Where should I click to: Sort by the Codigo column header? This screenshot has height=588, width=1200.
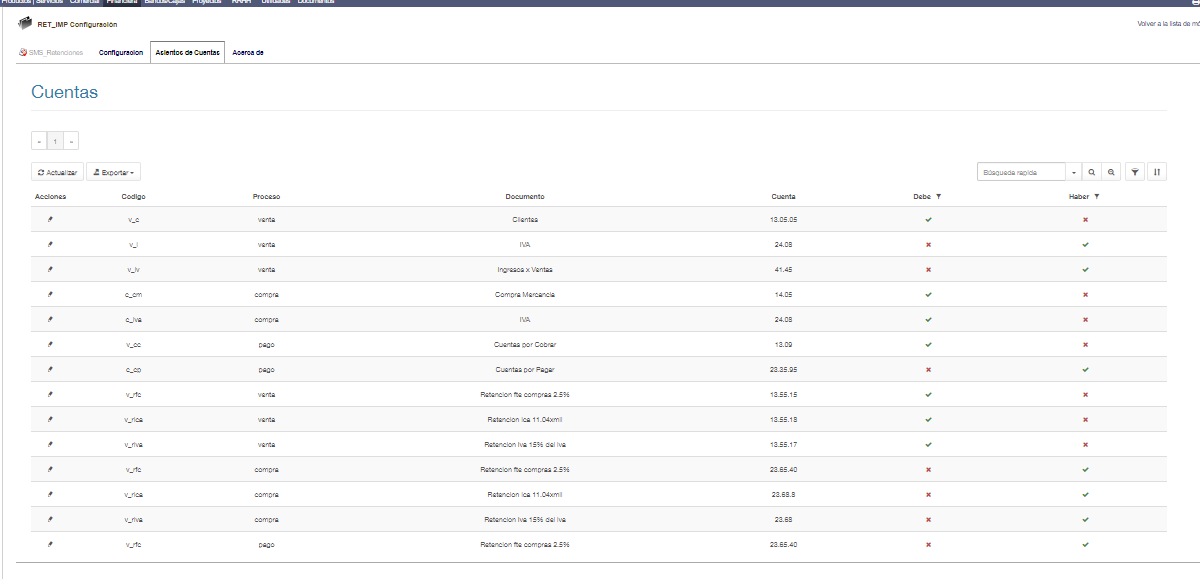133,197
